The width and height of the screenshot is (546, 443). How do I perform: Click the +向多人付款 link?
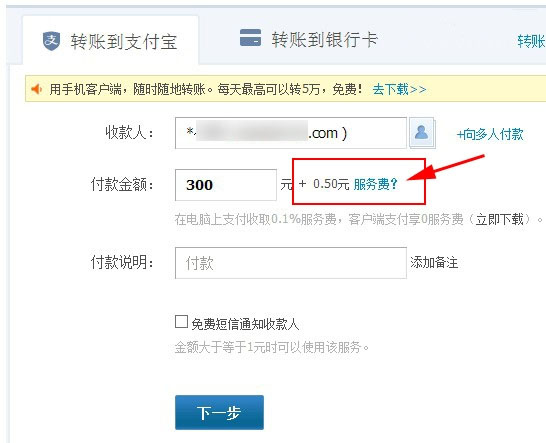point(490,134)
